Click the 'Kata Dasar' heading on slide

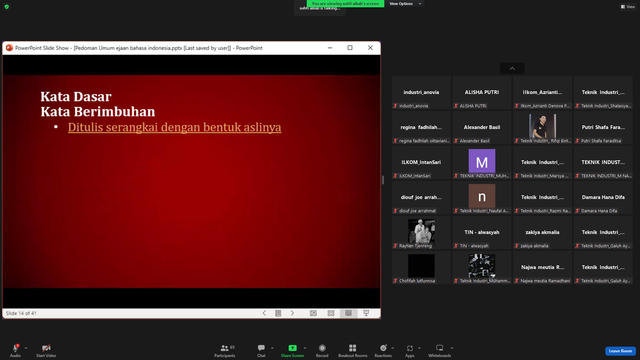(x=76, y=96)
